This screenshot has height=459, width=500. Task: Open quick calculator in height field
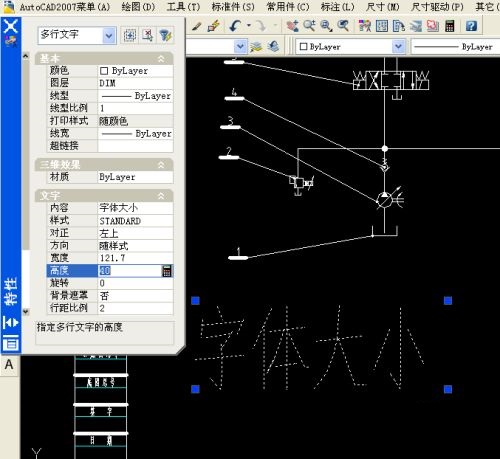pos(167,271)
